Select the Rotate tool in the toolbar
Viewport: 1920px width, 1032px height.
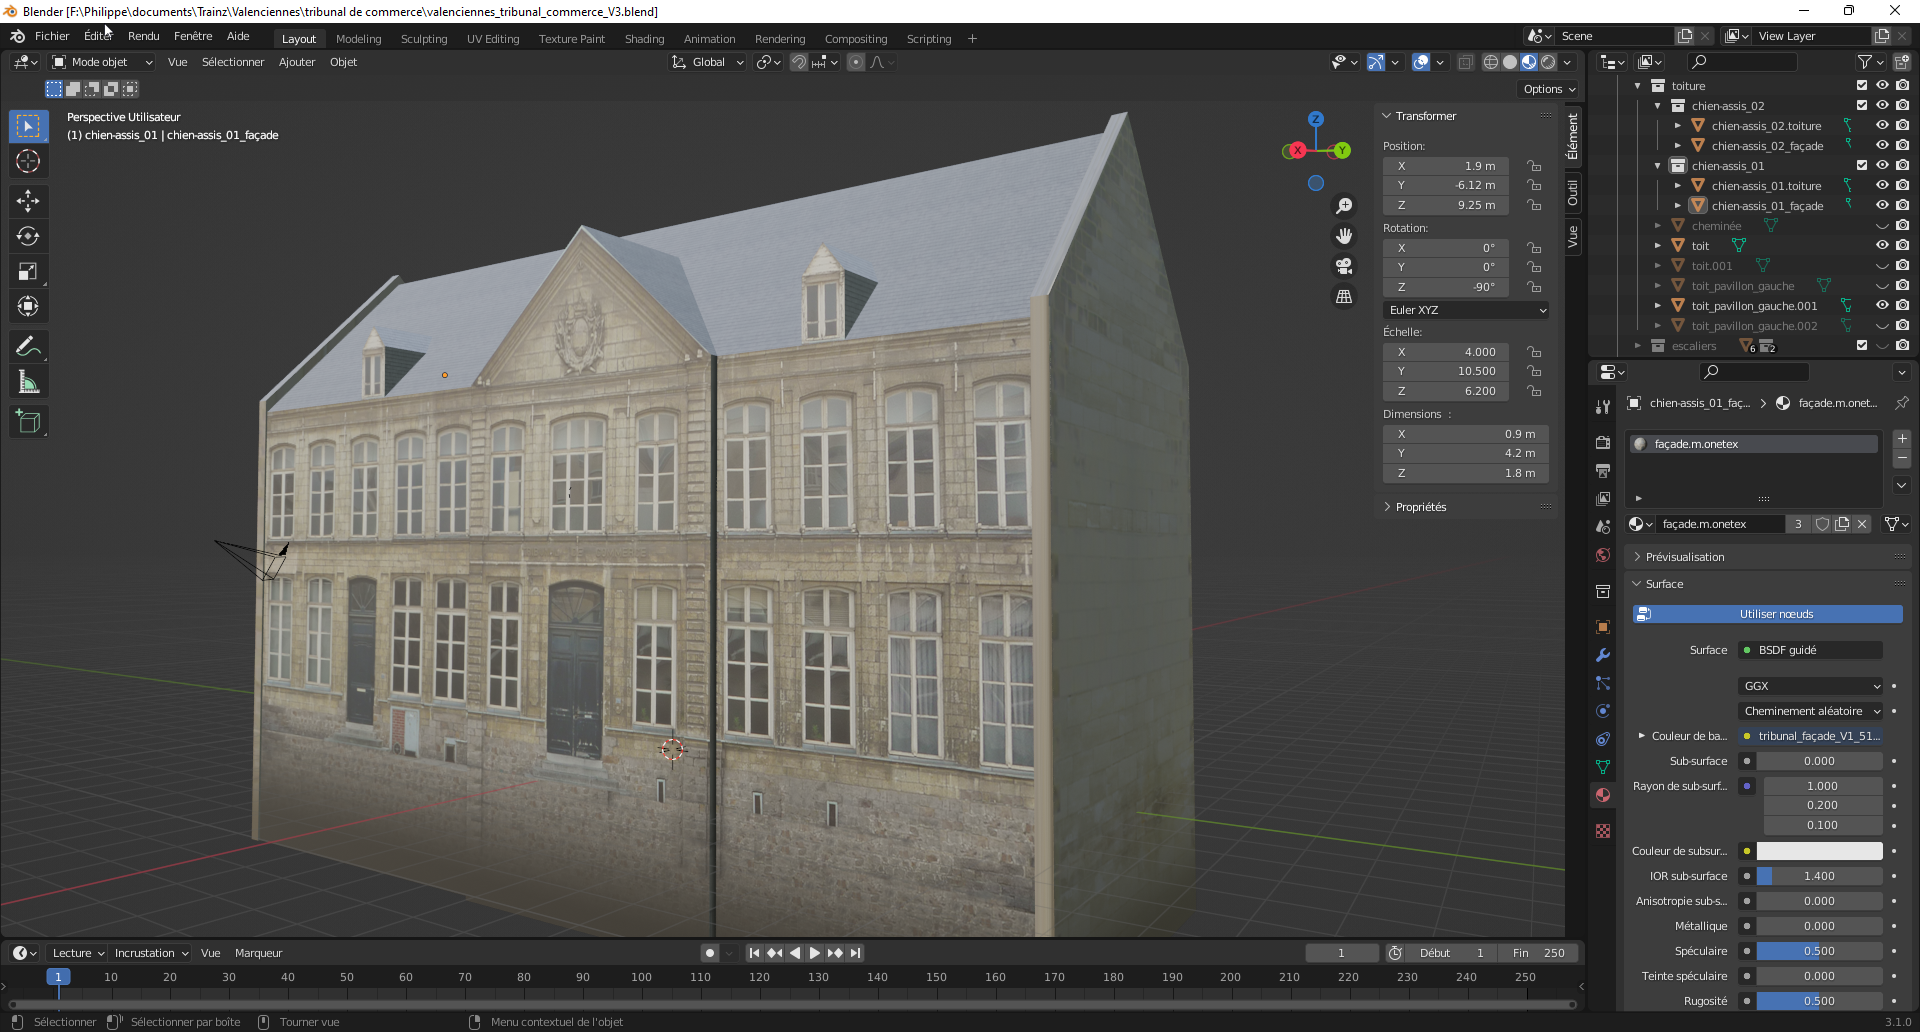pos(28,236)
